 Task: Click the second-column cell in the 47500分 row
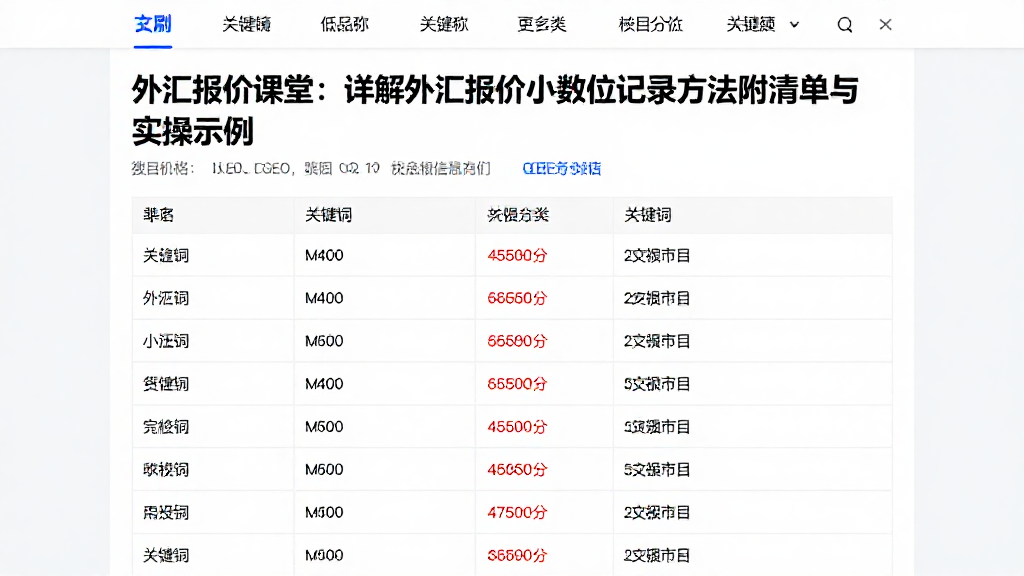click(324, 513)
